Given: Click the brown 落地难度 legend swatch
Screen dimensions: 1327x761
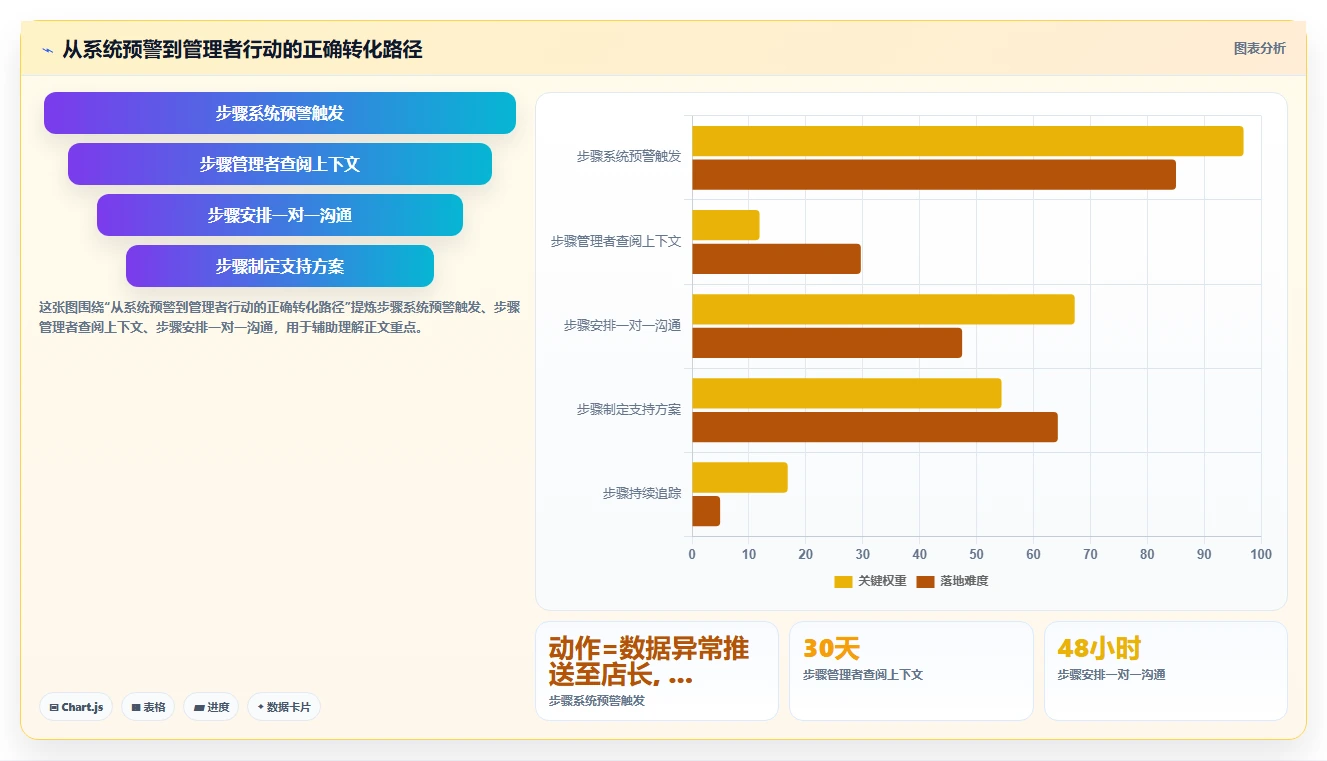Looking at the screenshot, I should click(925, 581).
